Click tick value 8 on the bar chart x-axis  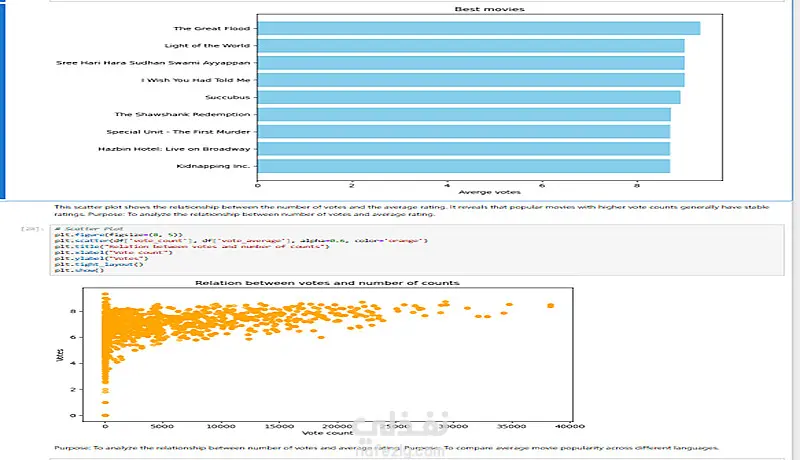click(637, 186)
